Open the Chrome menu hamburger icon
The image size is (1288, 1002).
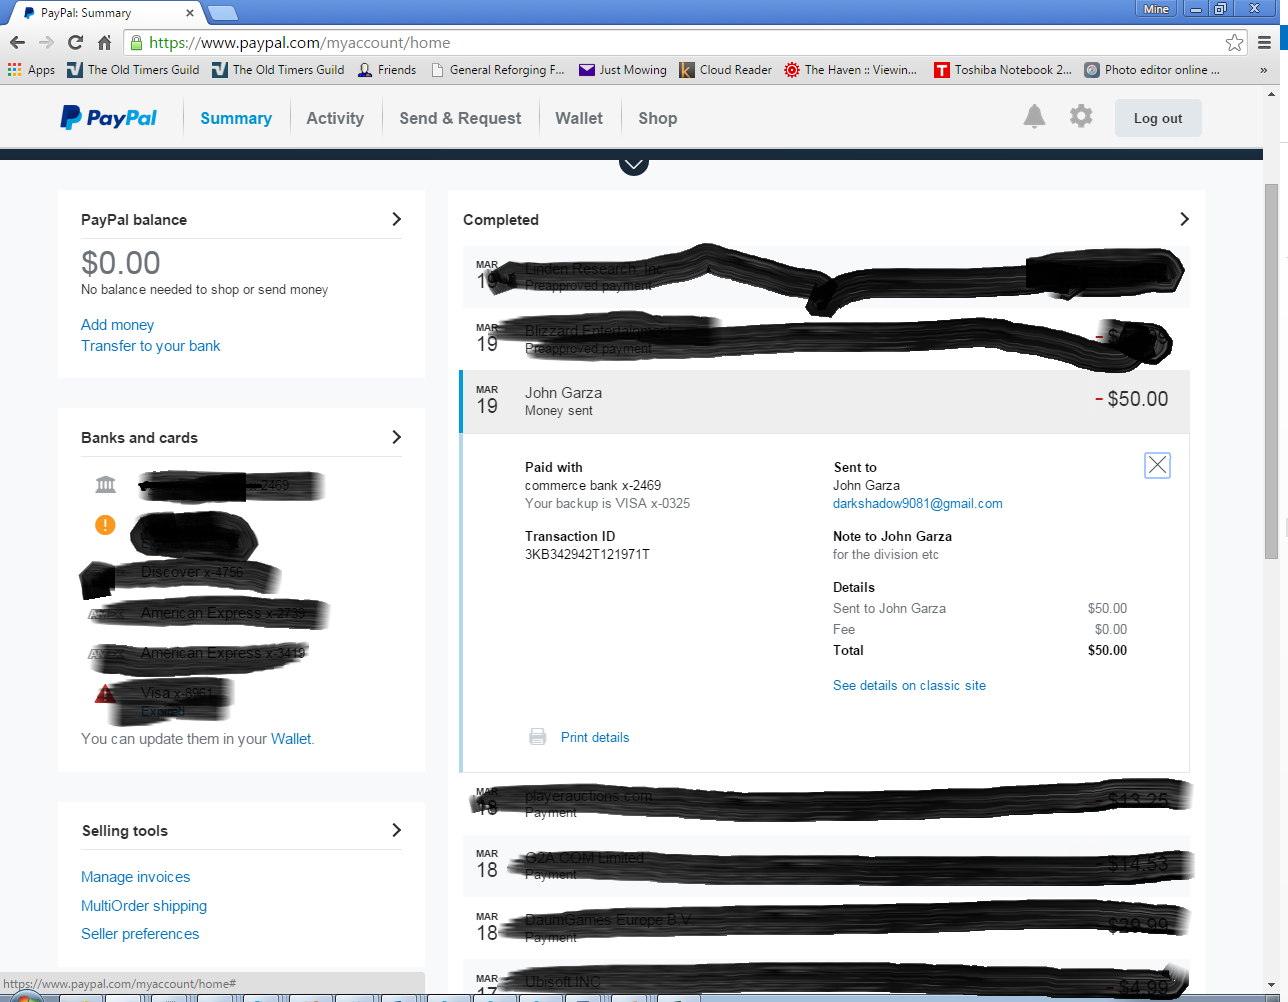[x=1265, y=42]
